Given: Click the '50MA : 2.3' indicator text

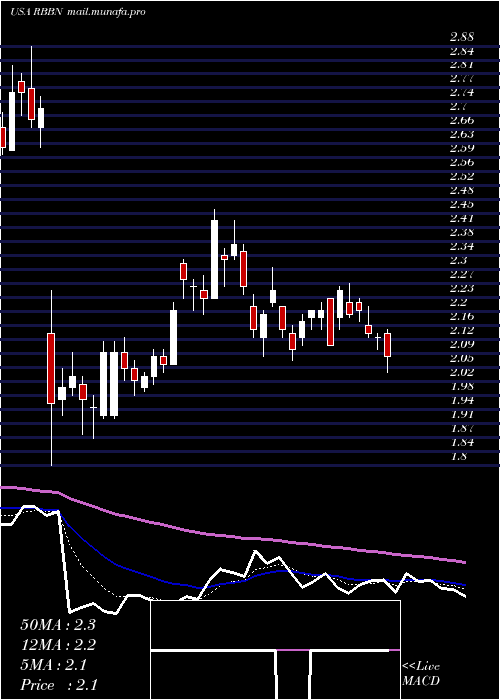Looking at the screenshot, I should 58,625.
